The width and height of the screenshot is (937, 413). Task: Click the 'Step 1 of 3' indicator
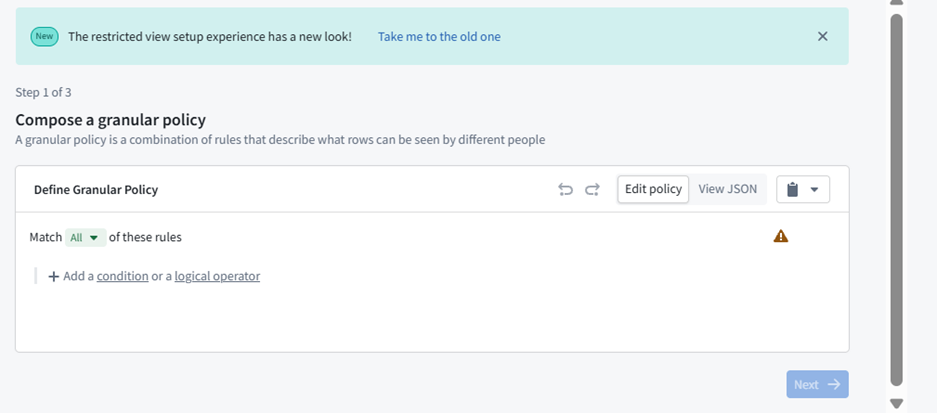coord(43,93)
